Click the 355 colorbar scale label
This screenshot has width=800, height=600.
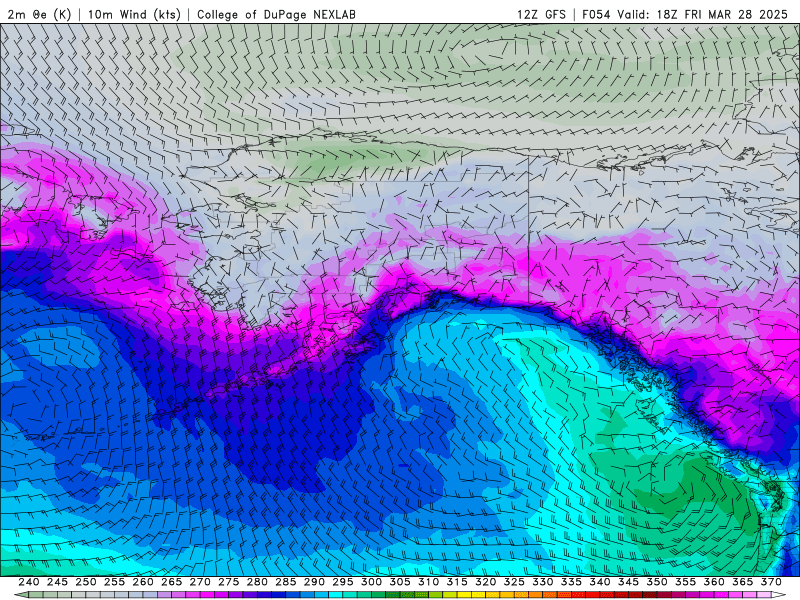(686, 582)
